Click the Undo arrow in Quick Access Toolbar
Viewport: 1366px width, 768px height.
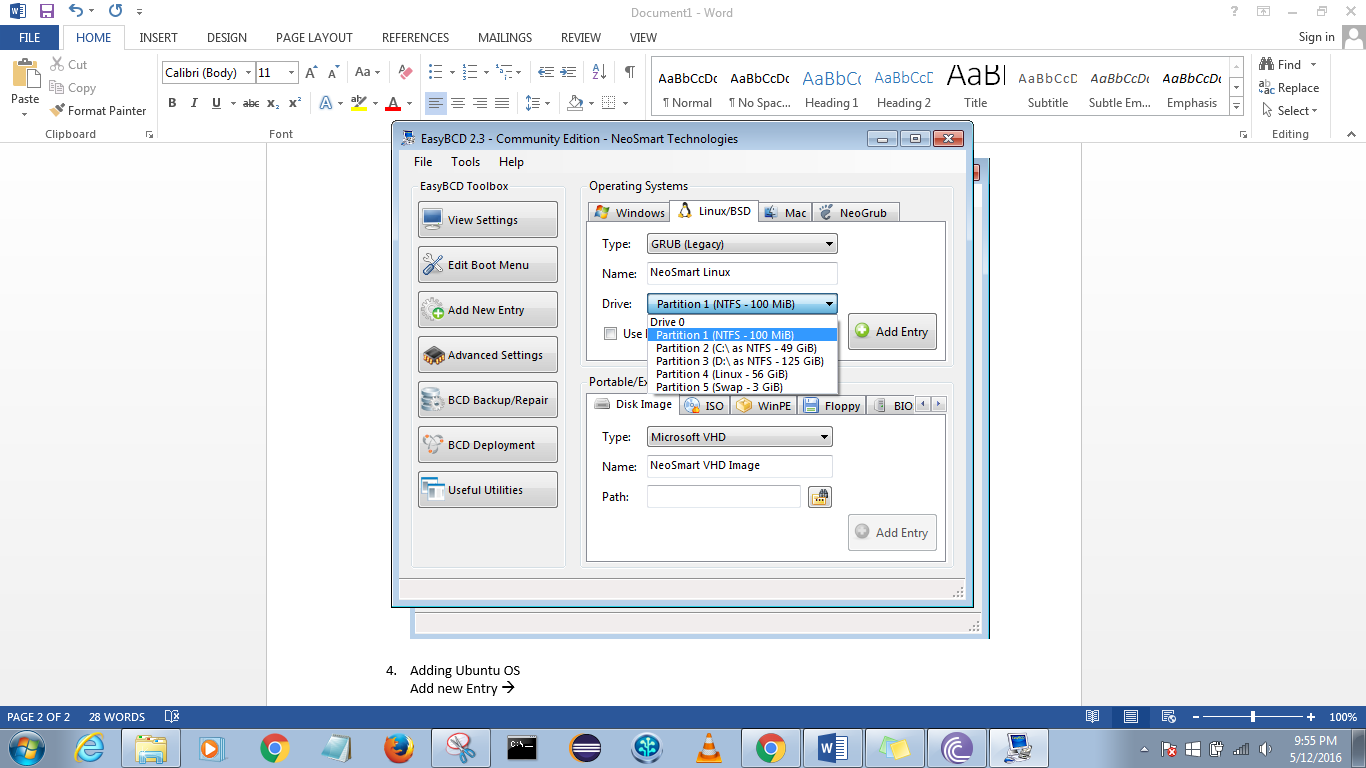coord(76,12)
